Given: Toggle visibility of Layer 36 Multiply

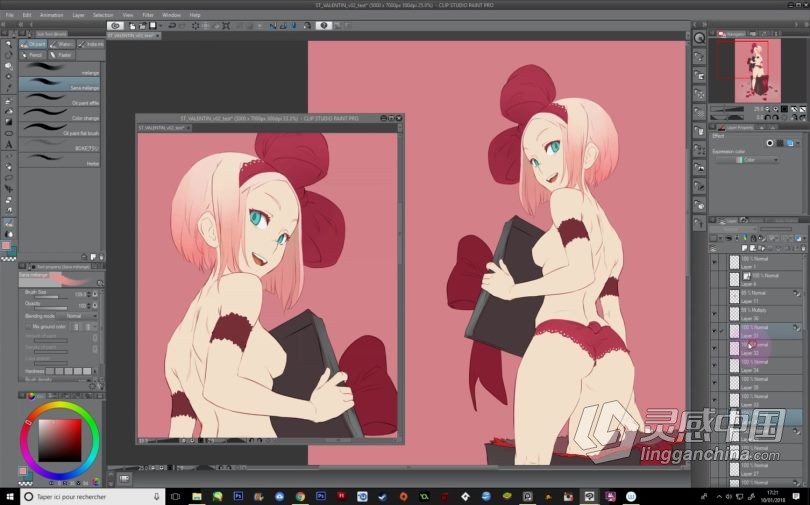Looking at the screenshot, I should coord(714,314).
